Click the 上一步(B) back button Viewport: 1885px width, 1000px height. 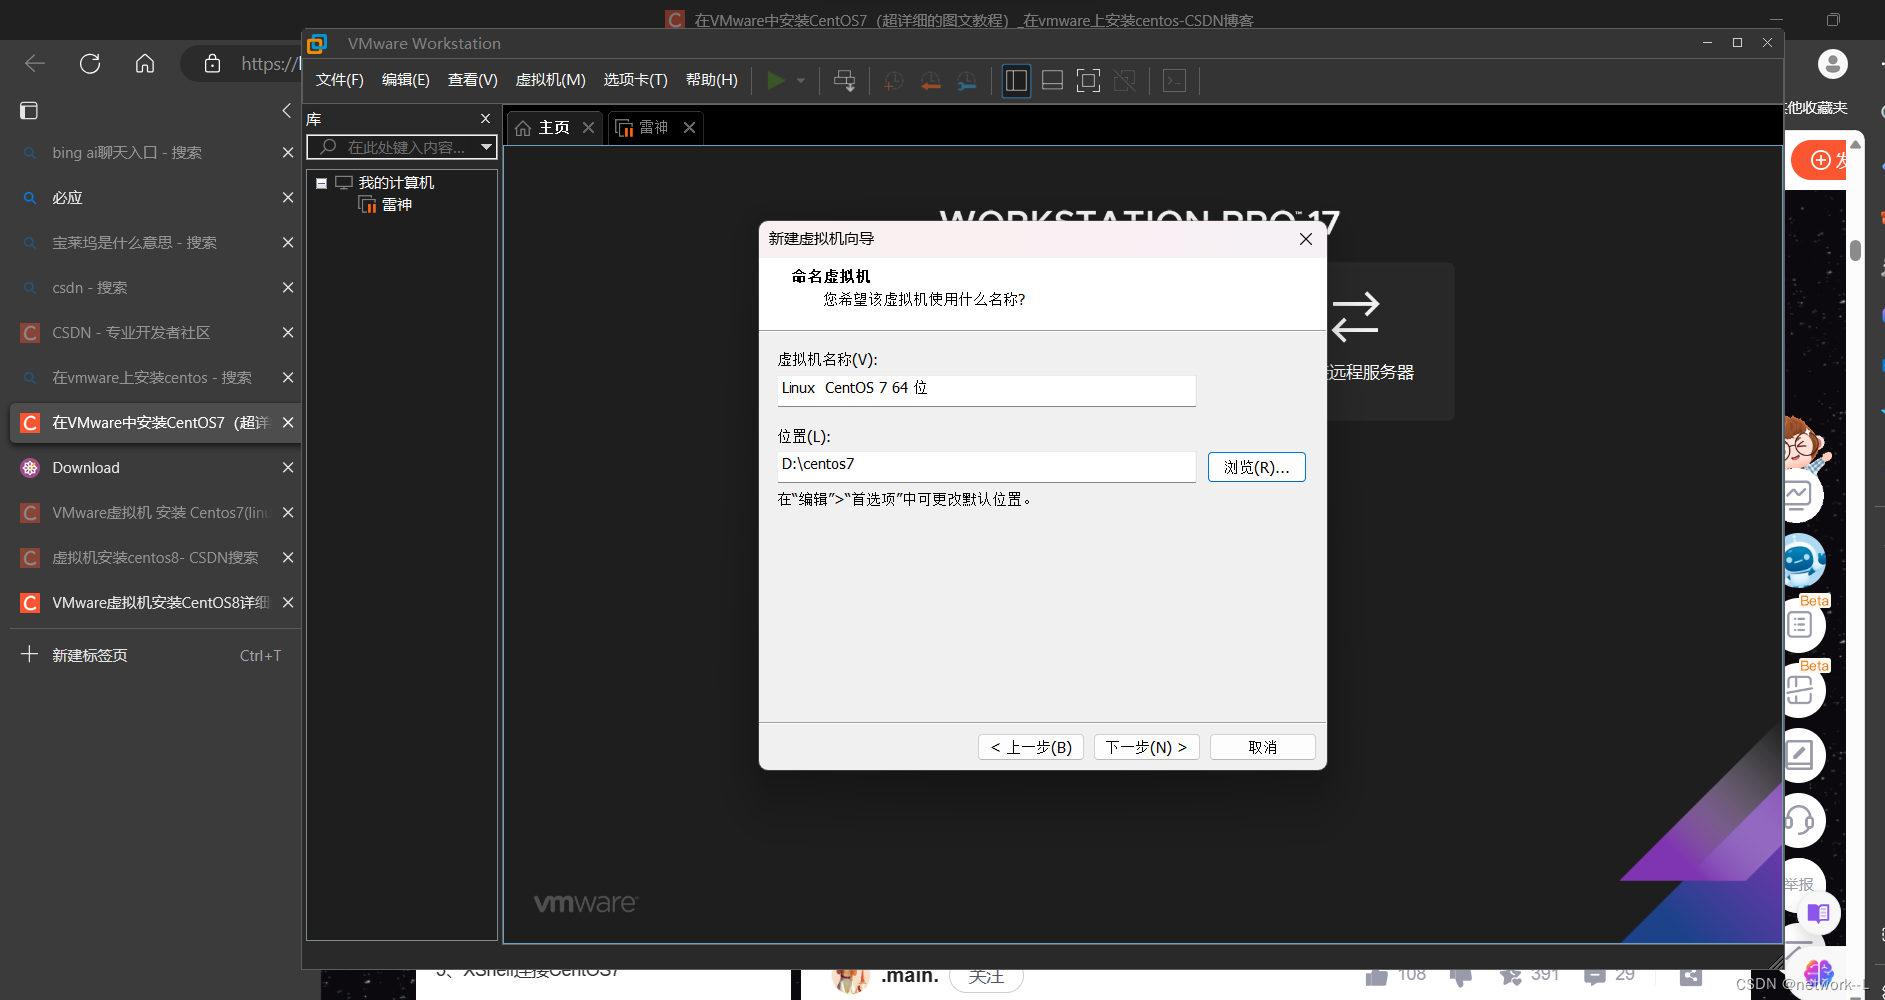coord(1031,747)
